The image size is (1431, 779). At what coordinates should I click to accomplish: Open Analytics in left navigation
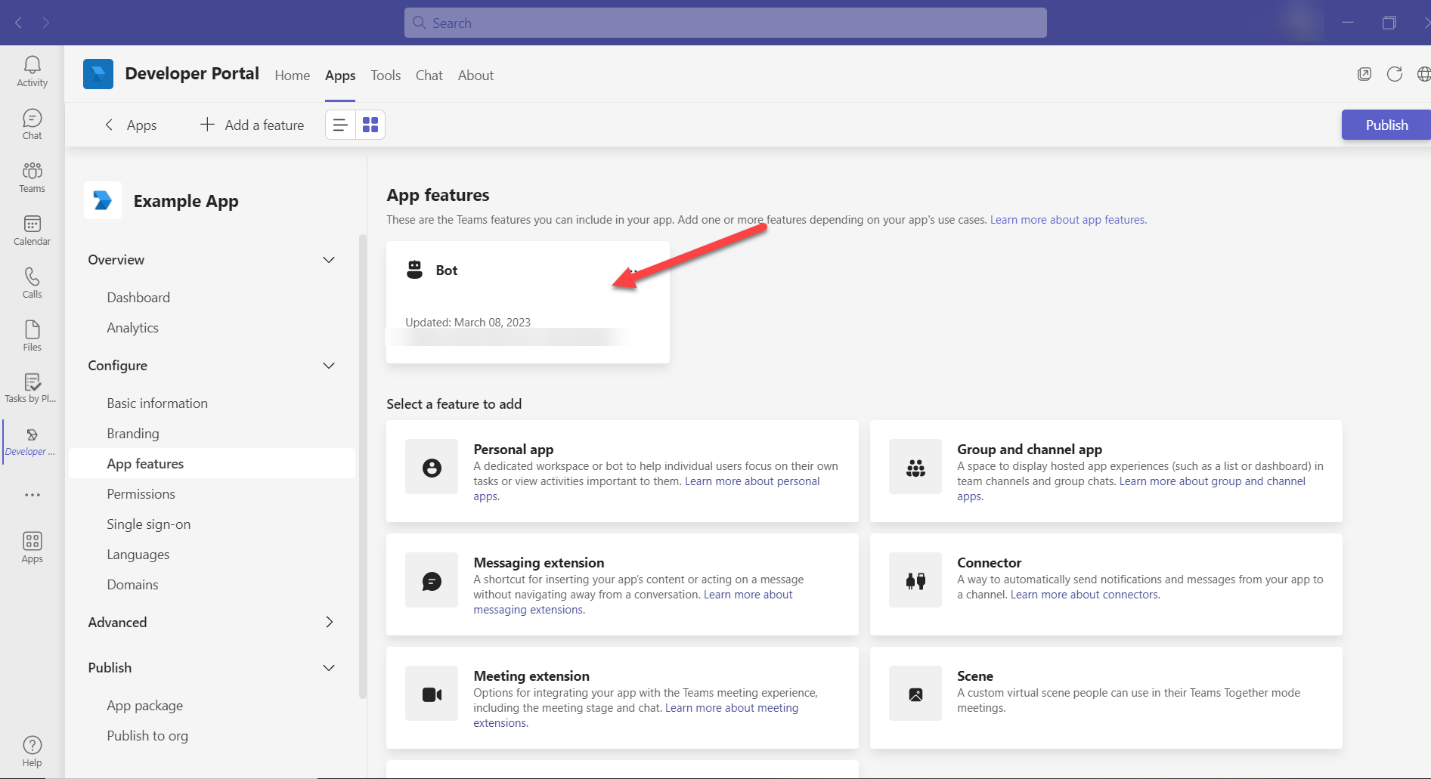133,328
